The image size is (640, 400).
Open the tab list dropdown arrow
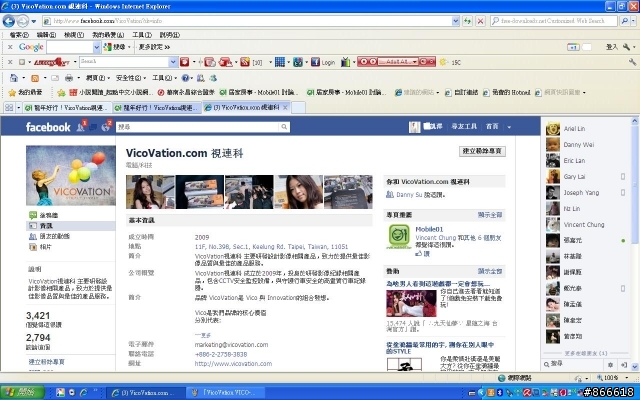click(19, 108)
